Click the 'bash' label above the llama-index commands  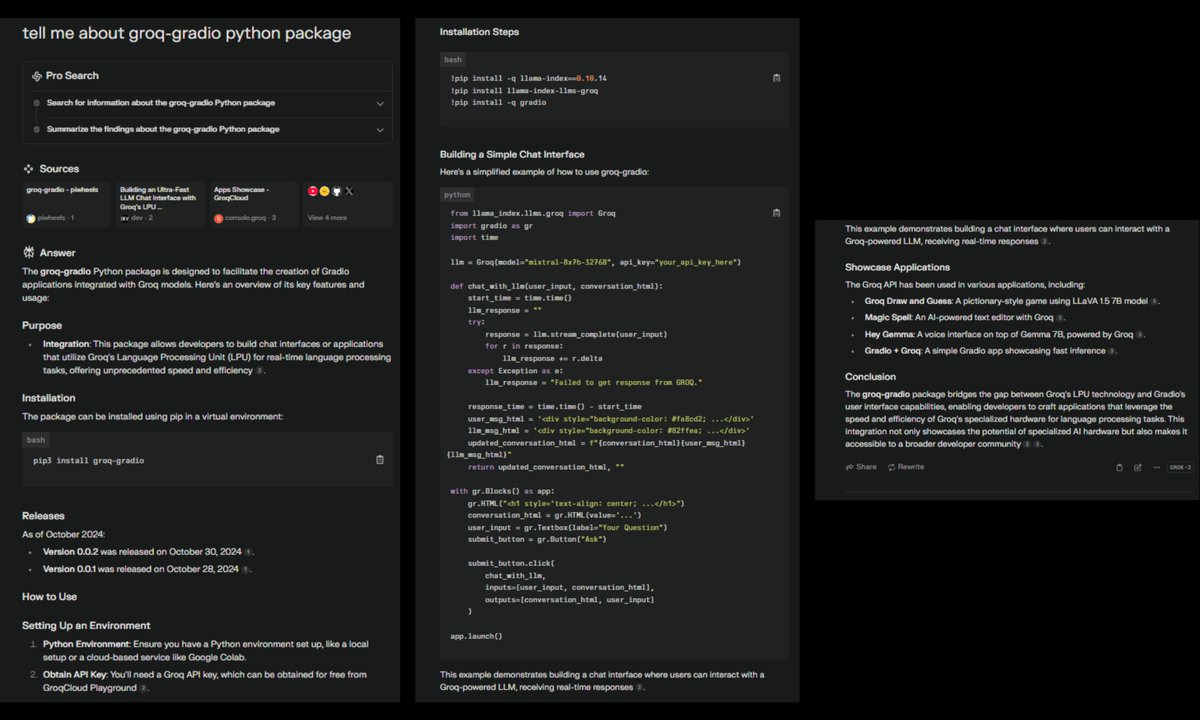tap(453, 60)
